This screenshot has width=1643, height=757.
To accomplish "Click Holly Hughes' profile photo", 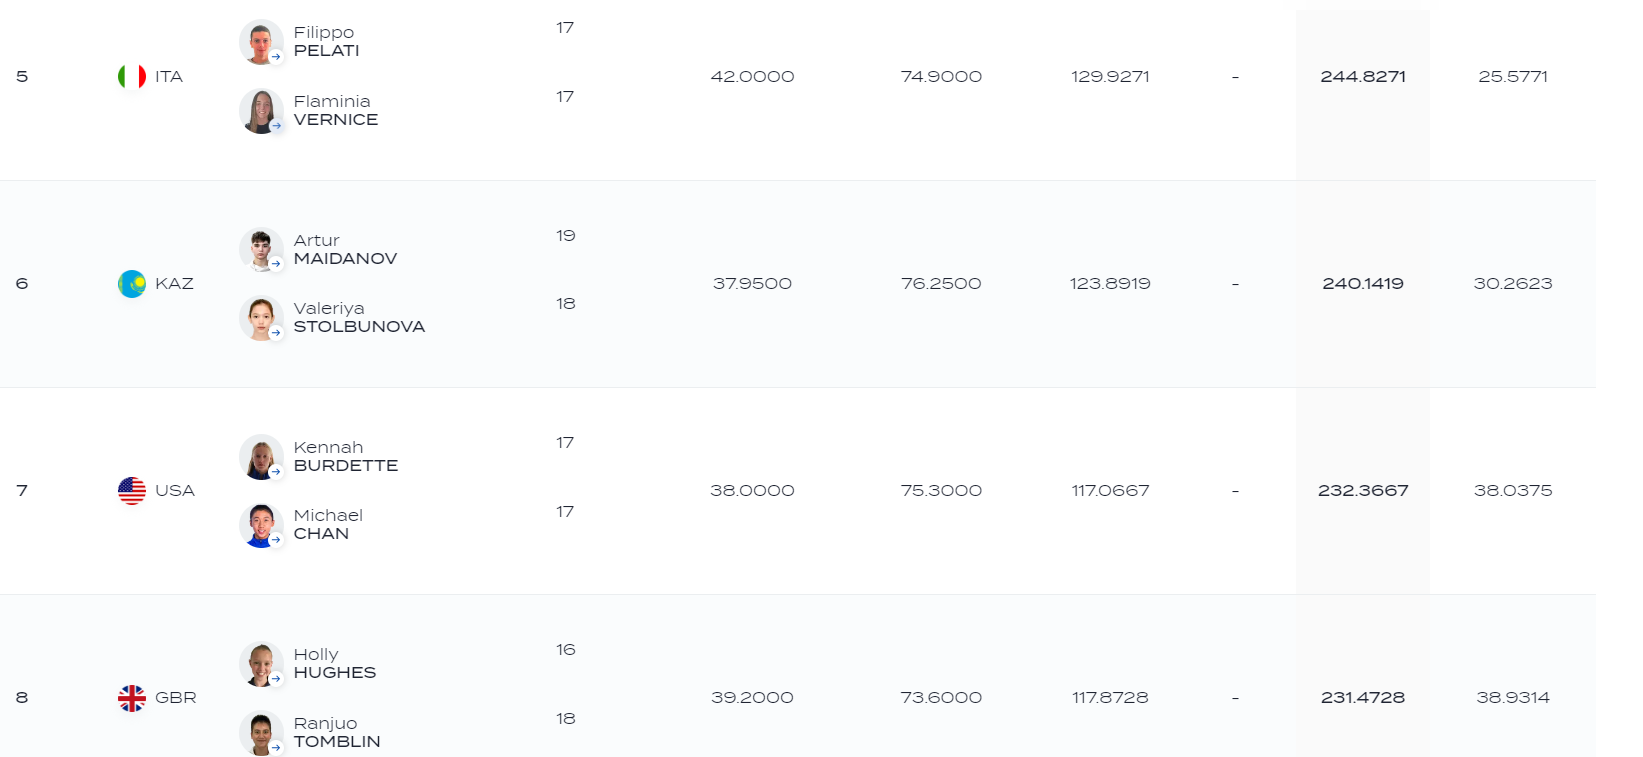I will [x=261, y=664].
